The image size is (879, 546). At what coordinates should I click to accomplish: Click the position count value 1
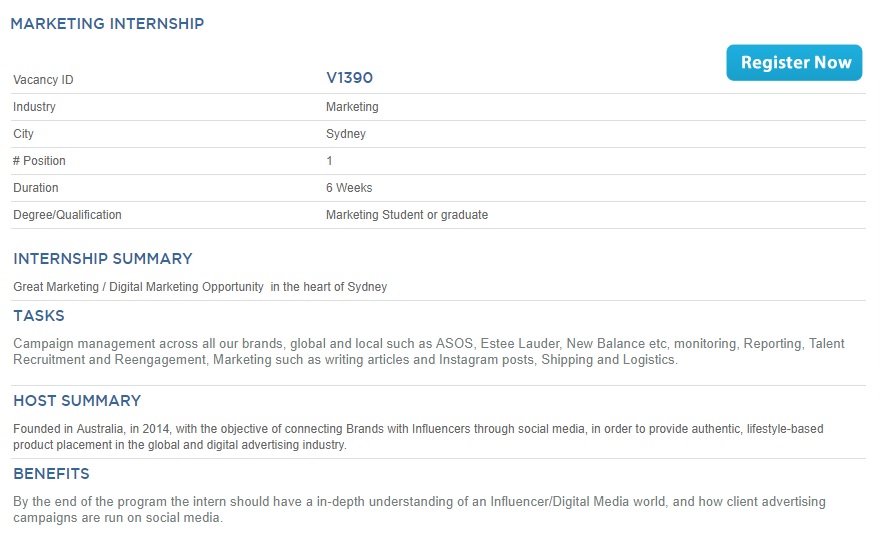coord(330,161)
